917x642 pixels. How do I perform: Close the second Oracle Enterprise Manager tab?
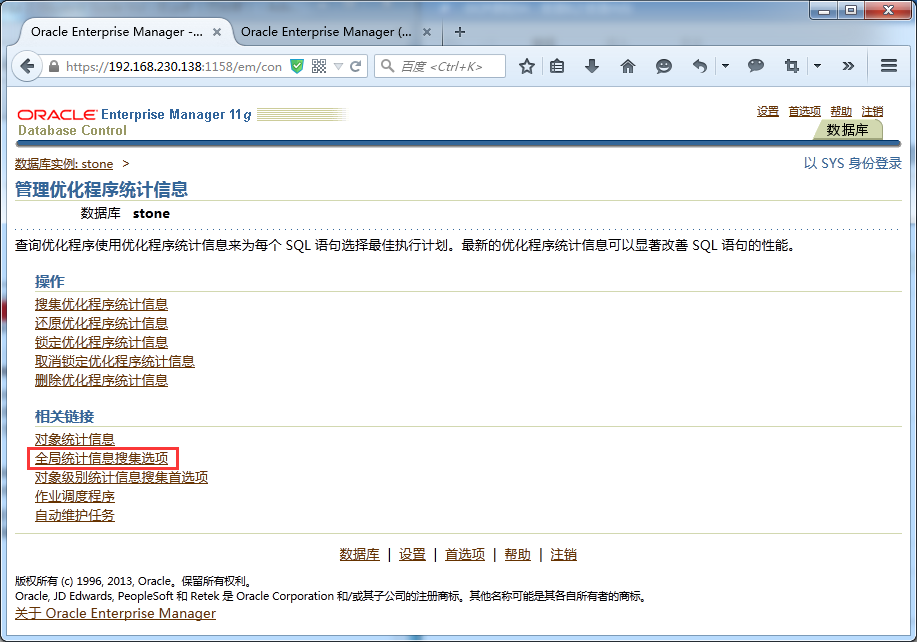(427, 32)
